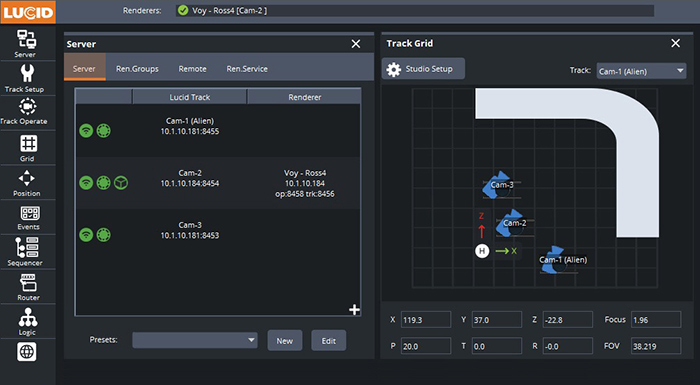Click the Voy - Ross4 renderer cell
The width and height of the screenshot is (700, 385).
[x=305, y=183]
